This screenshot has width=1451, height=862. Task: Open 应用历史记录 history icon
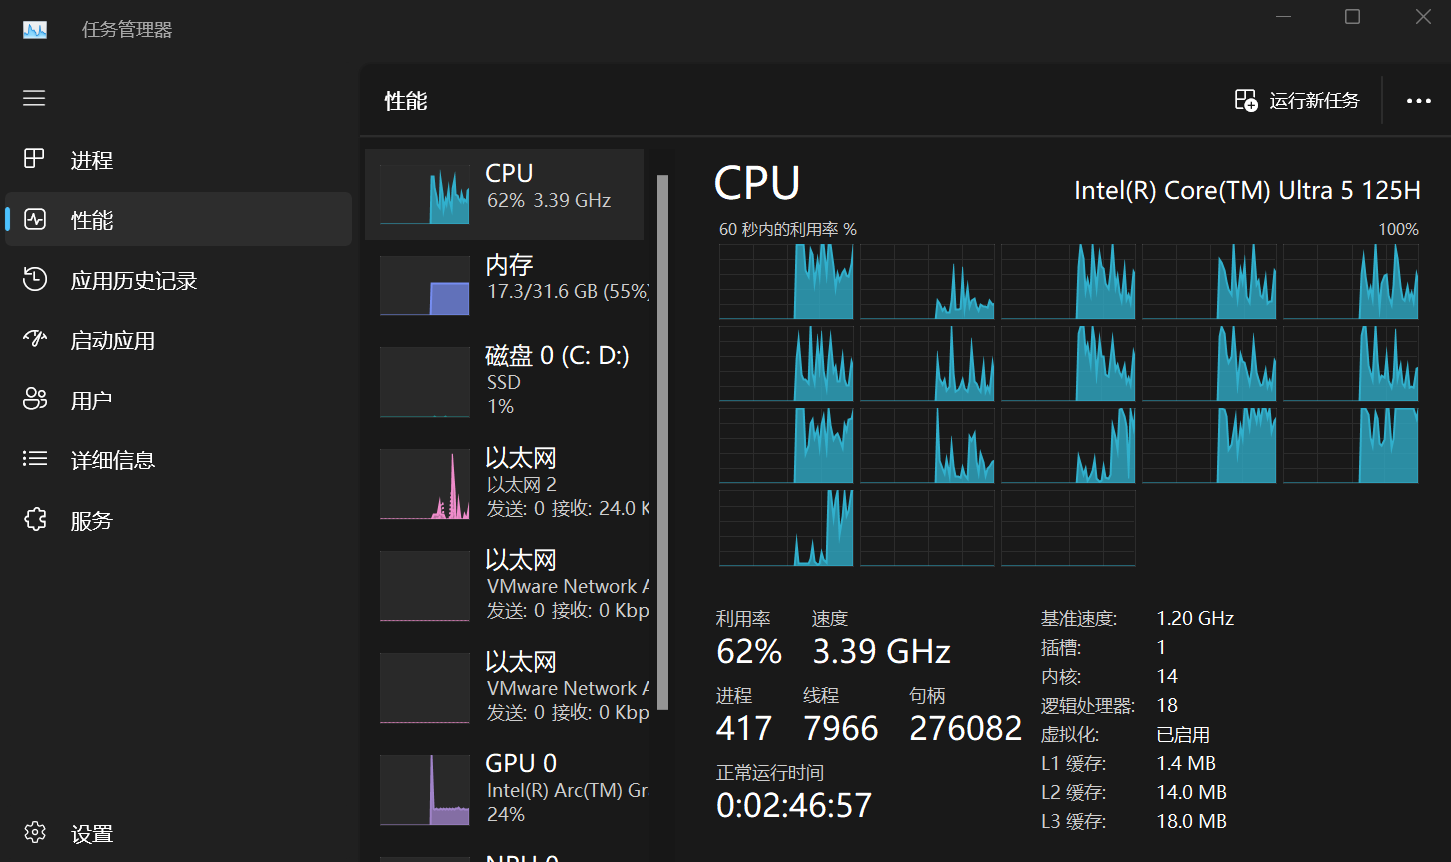(x=35, y=280)
